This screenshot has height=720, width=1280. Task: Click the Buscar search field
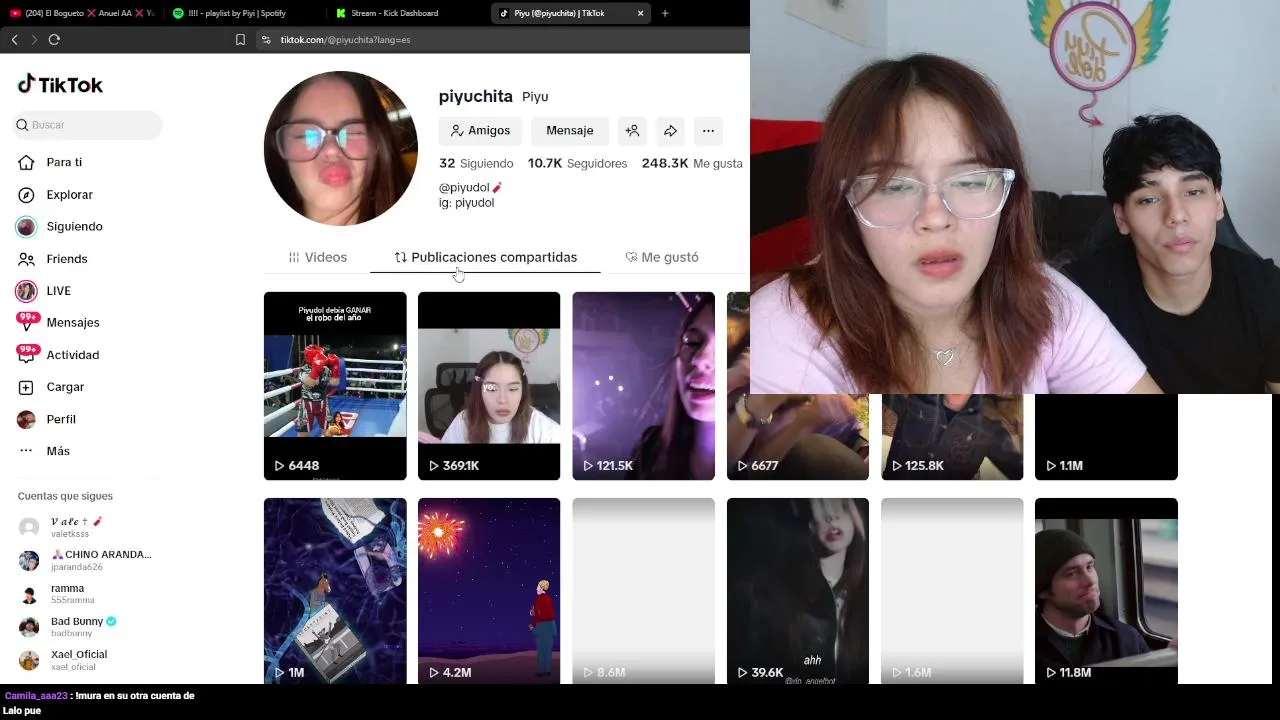(x=88, y=125)
